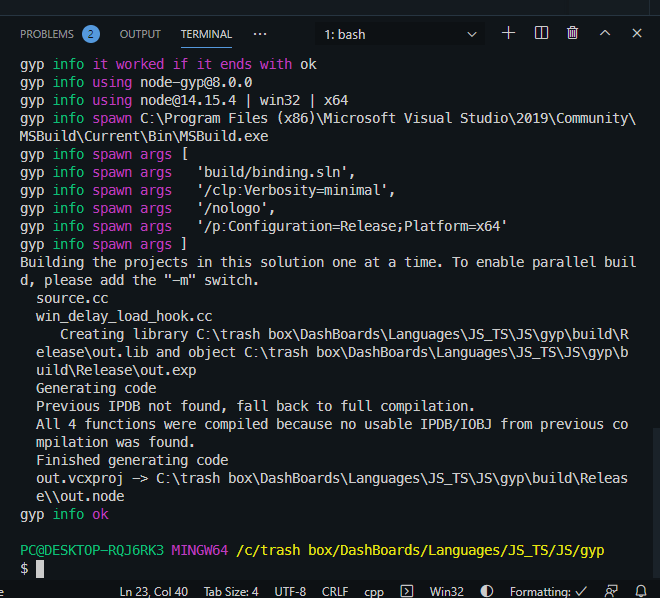Change the line ending via CRLF
660x598 pixels.
335,591
